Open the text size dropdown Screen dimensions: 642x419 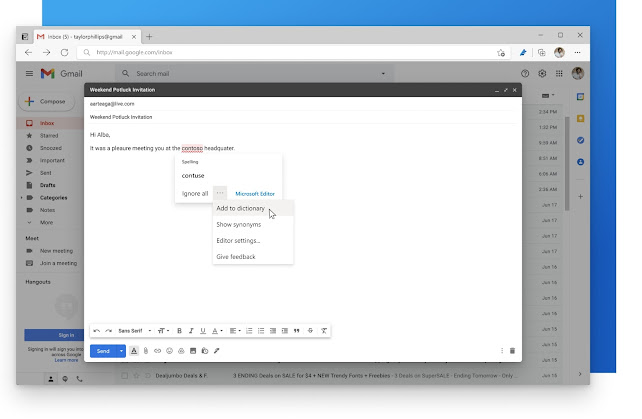coord(163,331)
